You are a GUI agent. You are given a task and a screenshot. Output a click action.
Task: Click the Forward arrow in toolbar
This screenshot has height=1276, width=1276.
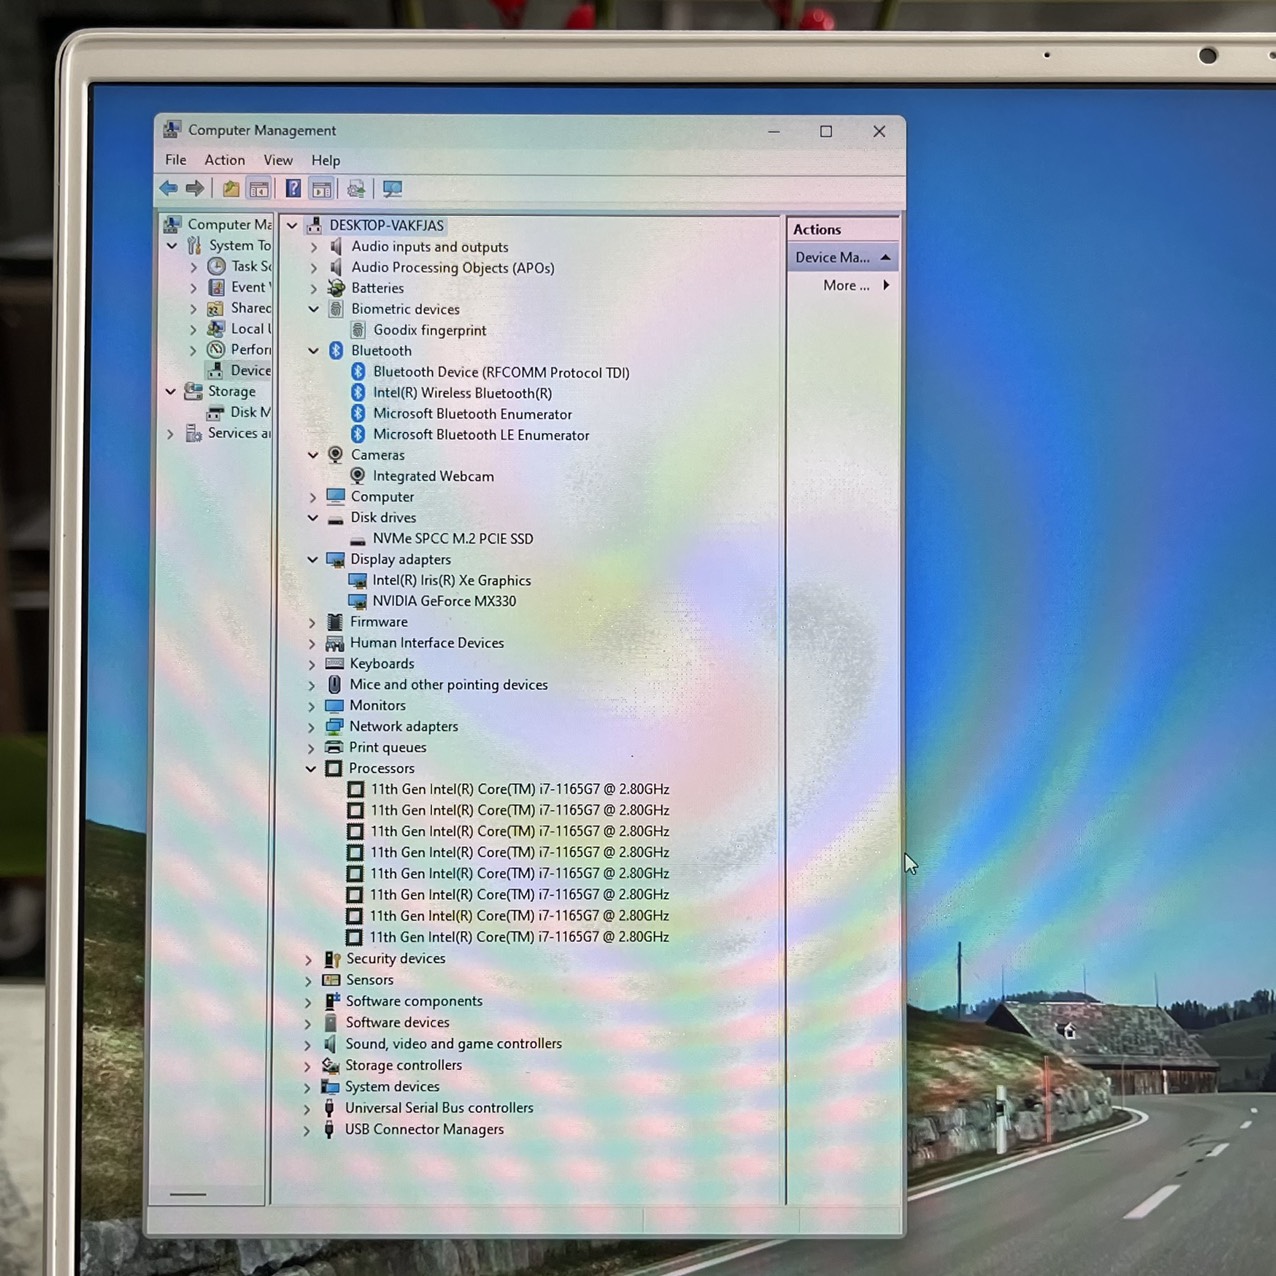(195, 188)
